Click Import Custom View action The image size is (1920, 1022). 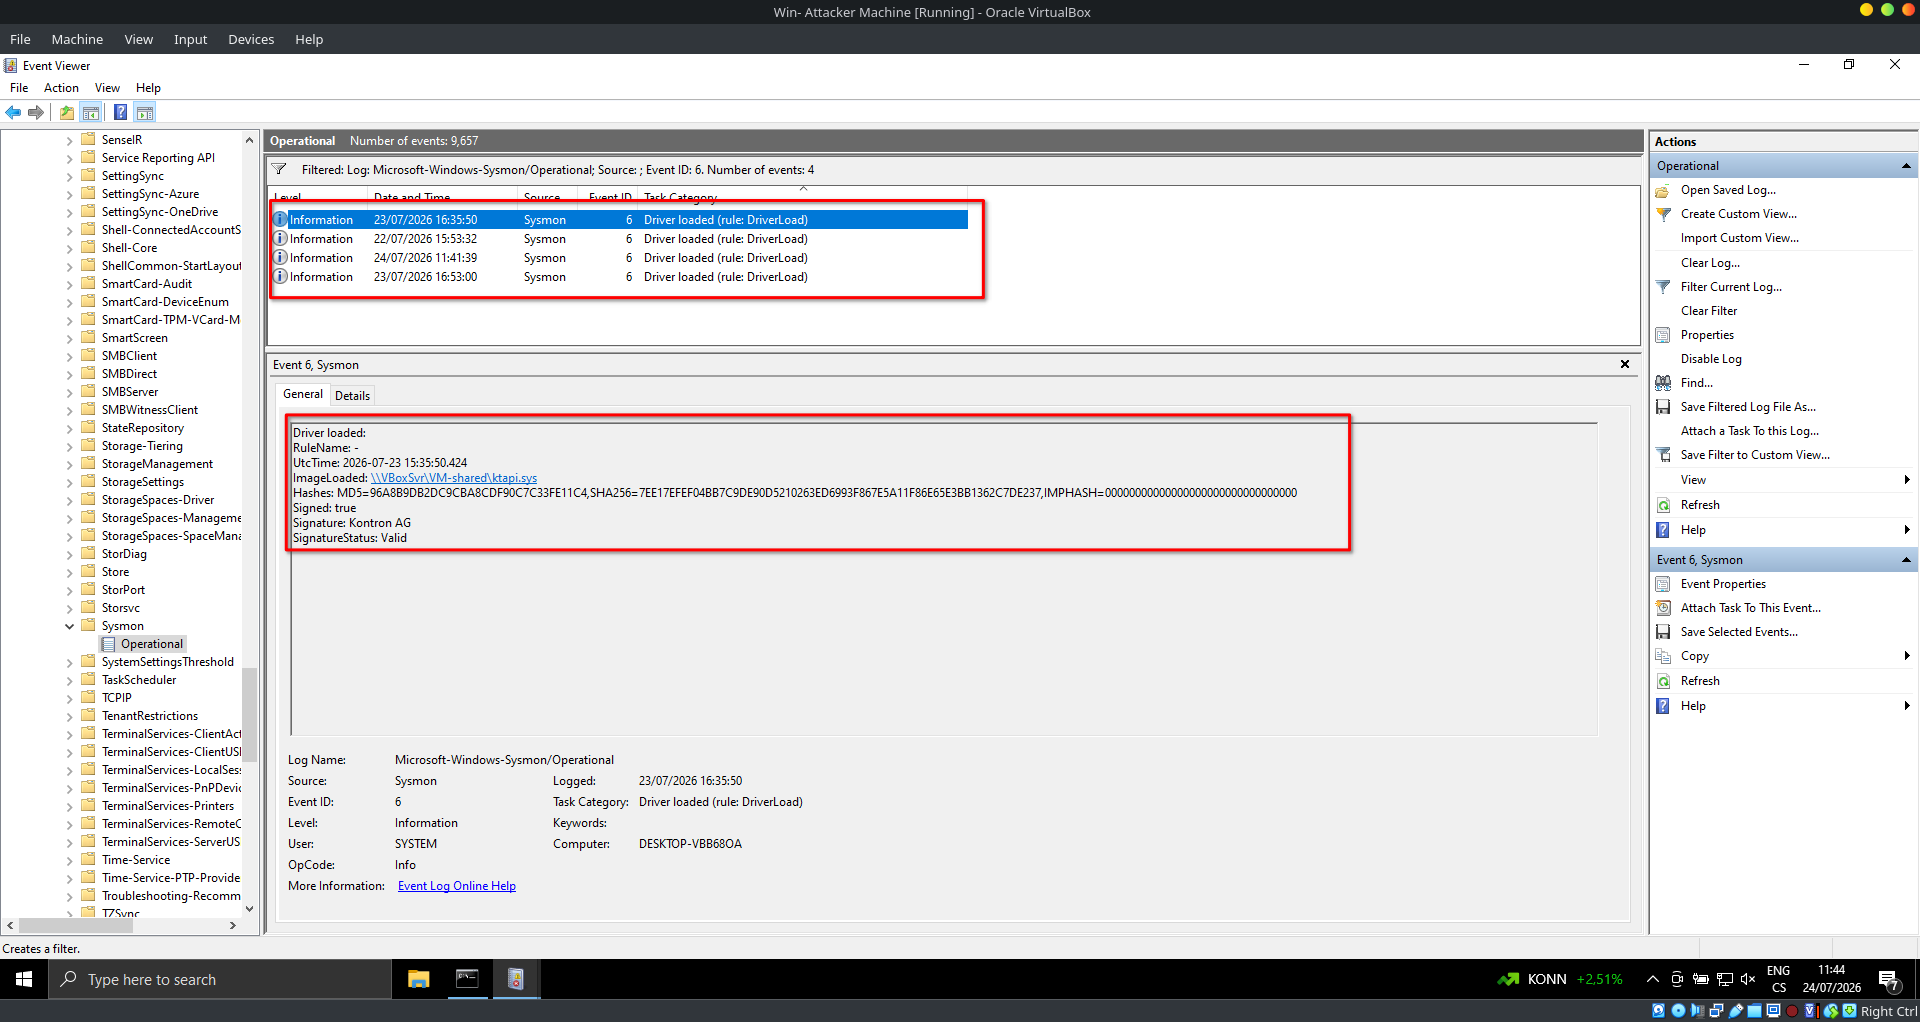point(1740,238)
